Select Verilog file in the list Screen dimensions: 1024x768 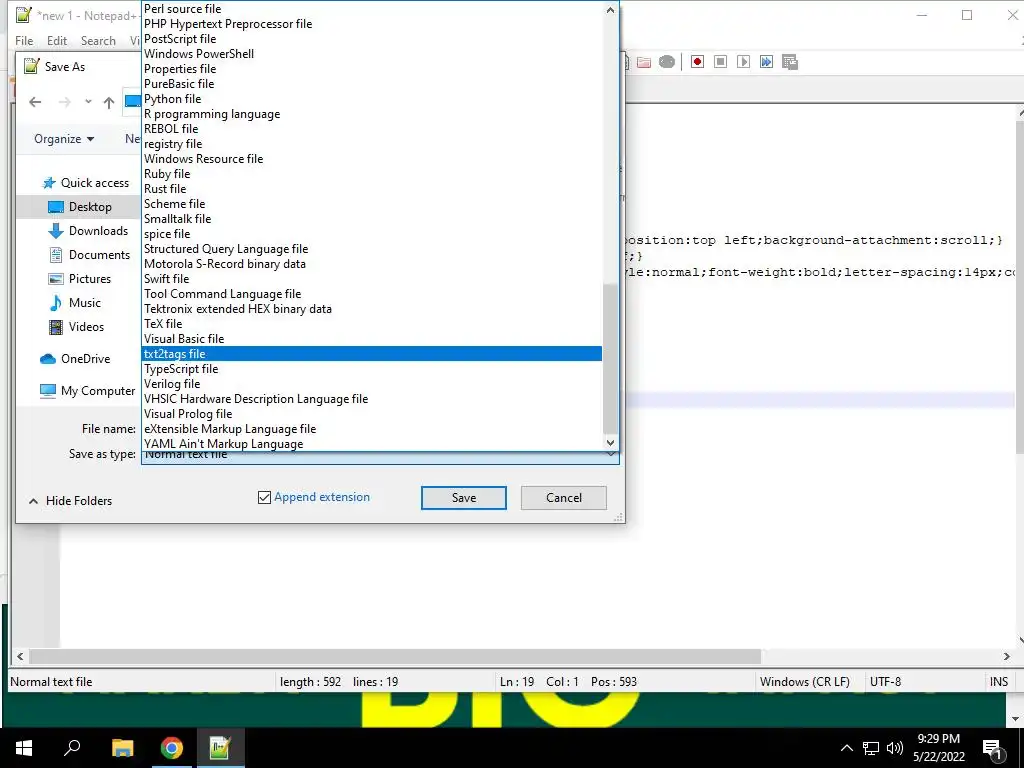coord(372,384)
